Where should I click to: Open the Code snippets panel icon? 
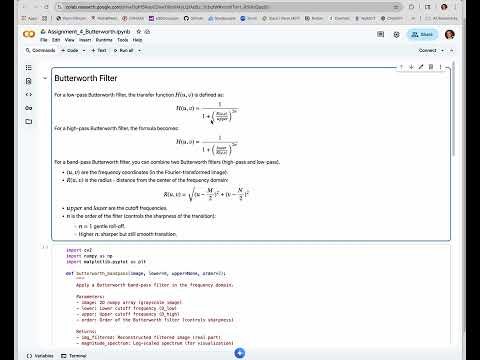pos(29,94)
